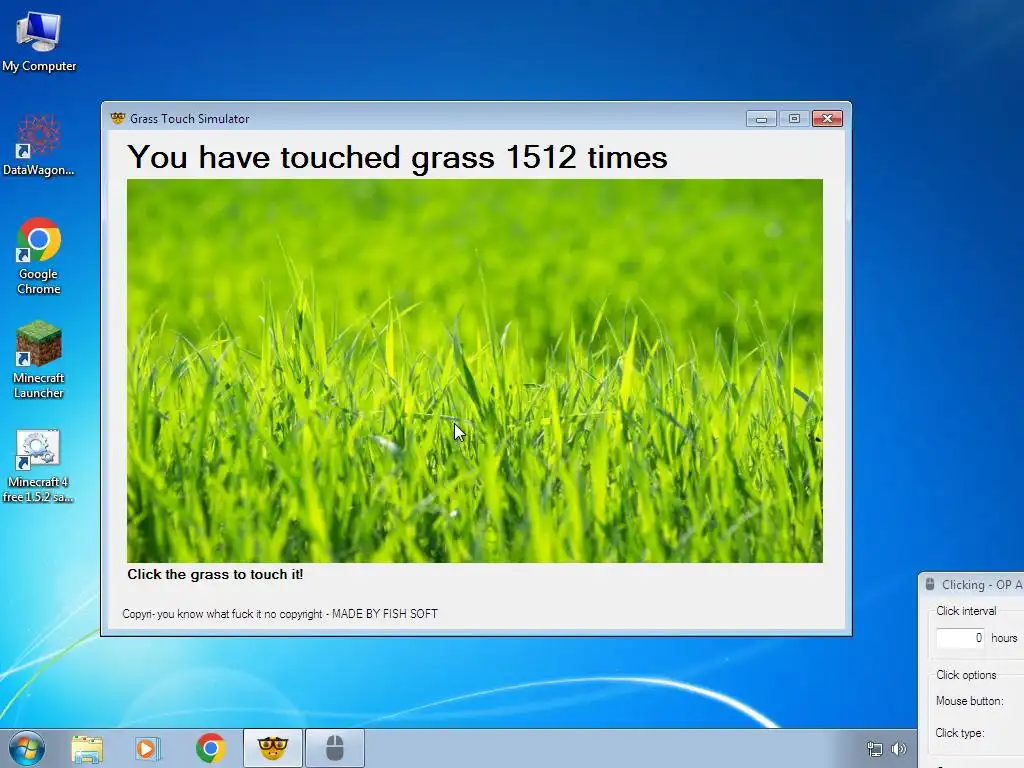The width and height of the screenshot is (1024, 768).
Task: Open the DataWagon desktop shortcut
Action: coord(39,145)
